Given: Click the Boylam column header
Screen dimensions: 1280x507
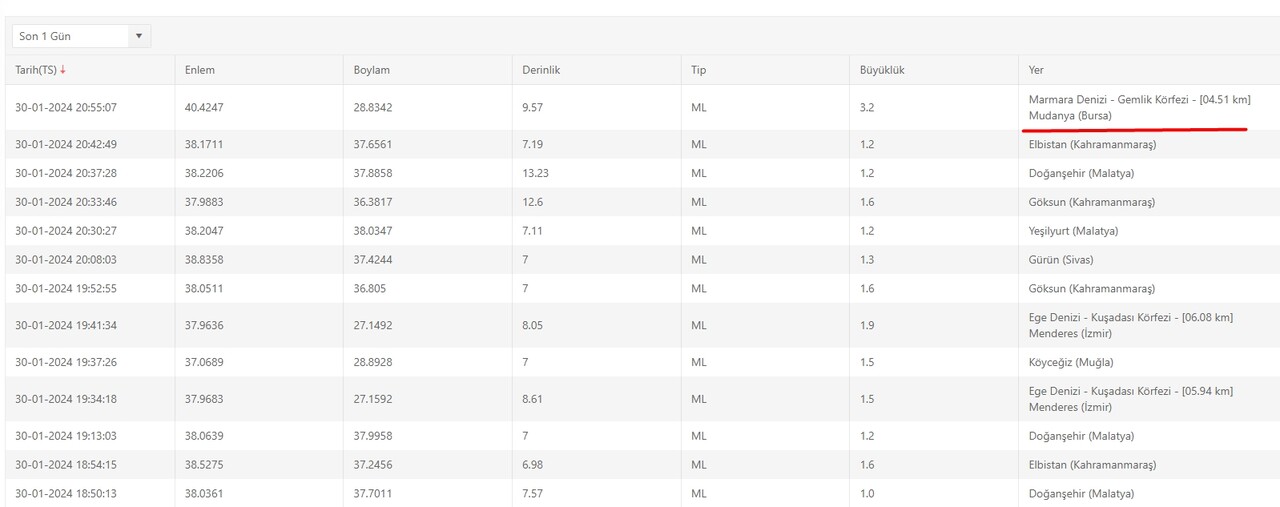Looking at the screenshot, I should pyautogui.click(x=372, y=70).
